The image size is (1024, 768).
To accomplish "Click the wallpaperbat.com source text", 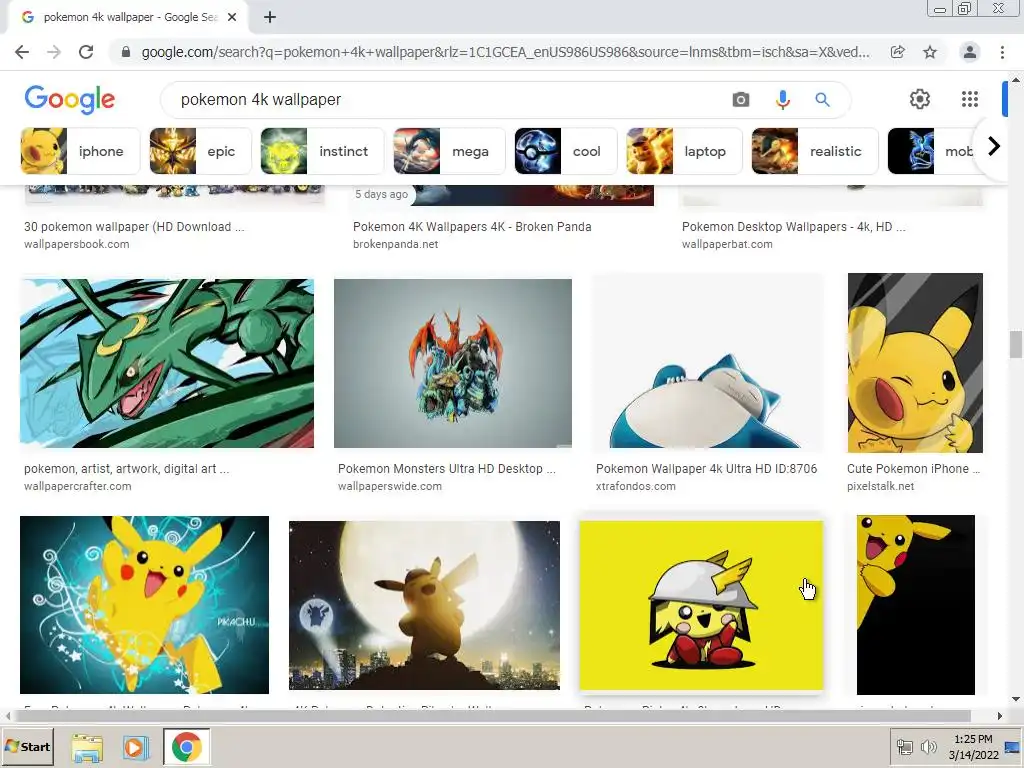I will click(727, 244).
